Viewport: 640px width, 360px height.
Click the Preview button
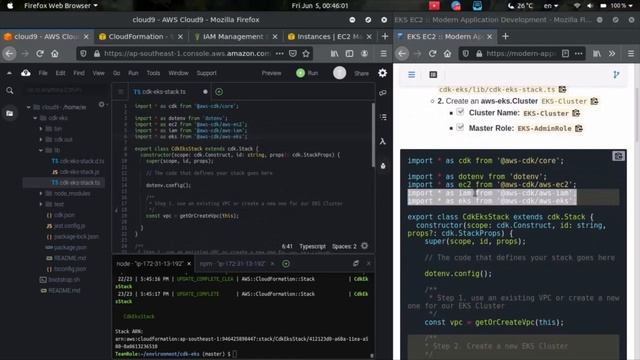[x=271, y=73]
